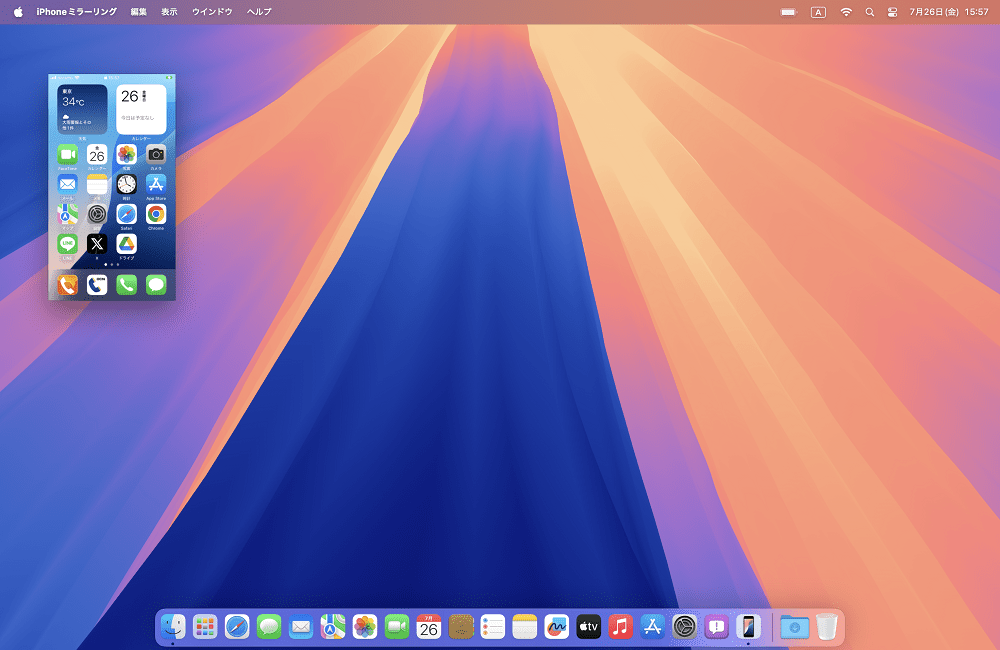Tap the 東京 34°C weather widget
Screen dimensions: 1000x650
[82, 109]
